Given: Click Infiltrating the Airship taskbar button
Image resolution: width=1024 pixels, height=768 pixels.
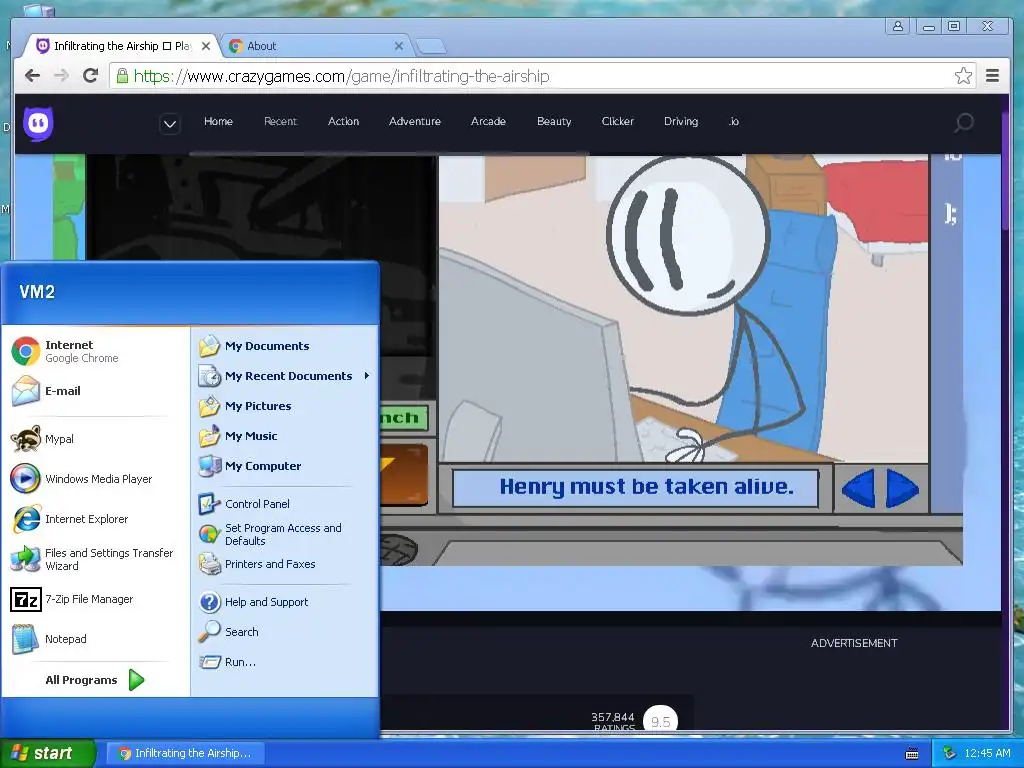Looking at the screenshot, I should 185,753.
